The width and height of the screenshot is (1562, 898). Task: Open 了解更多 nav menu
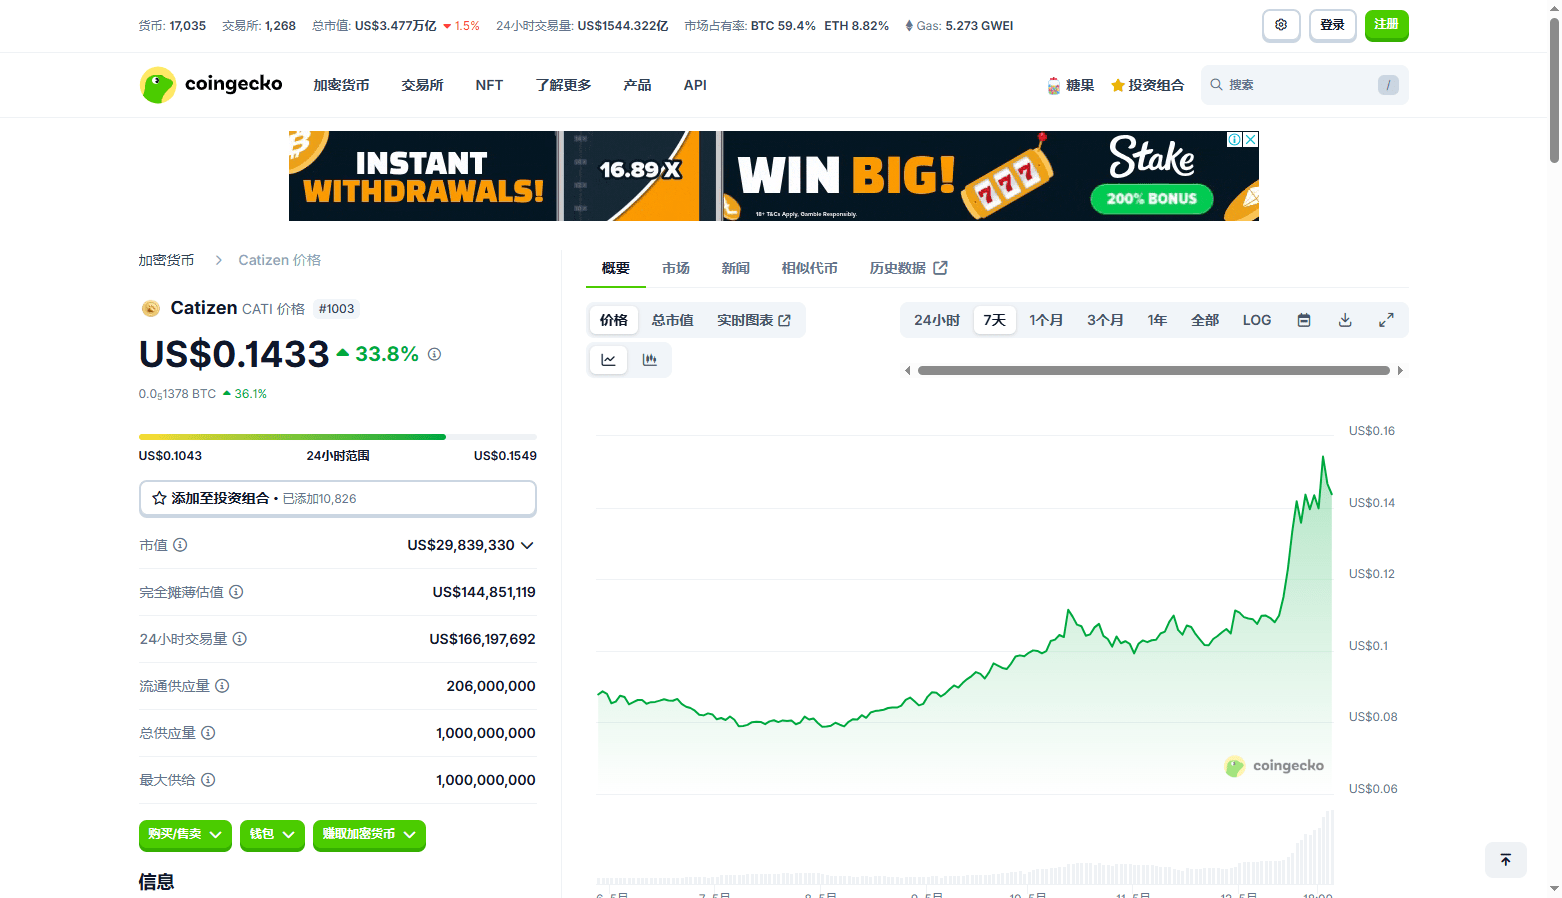563,85
